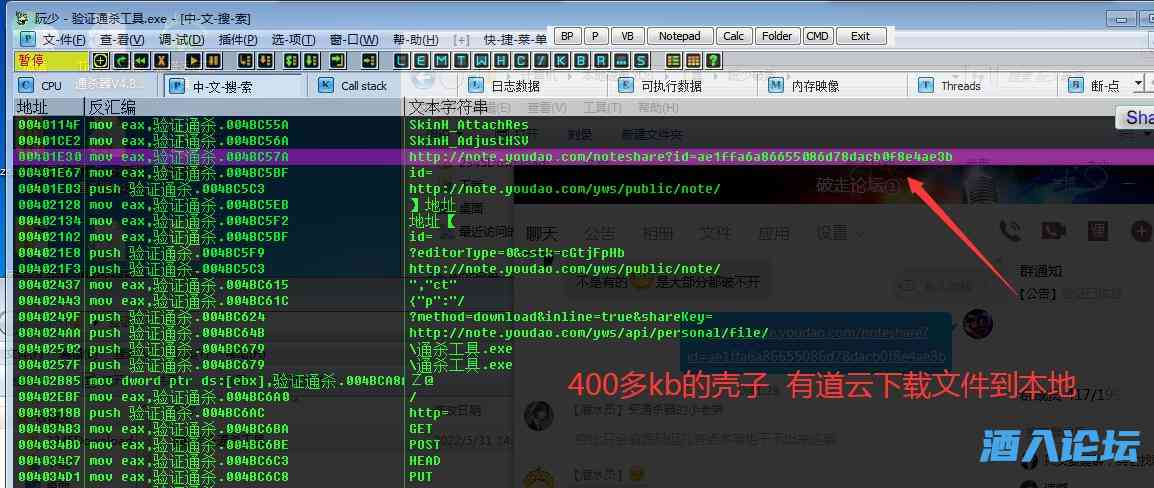Click the Execute till return icon
The height and width of the screenshot is (488, 1154).
pos(337,60)
